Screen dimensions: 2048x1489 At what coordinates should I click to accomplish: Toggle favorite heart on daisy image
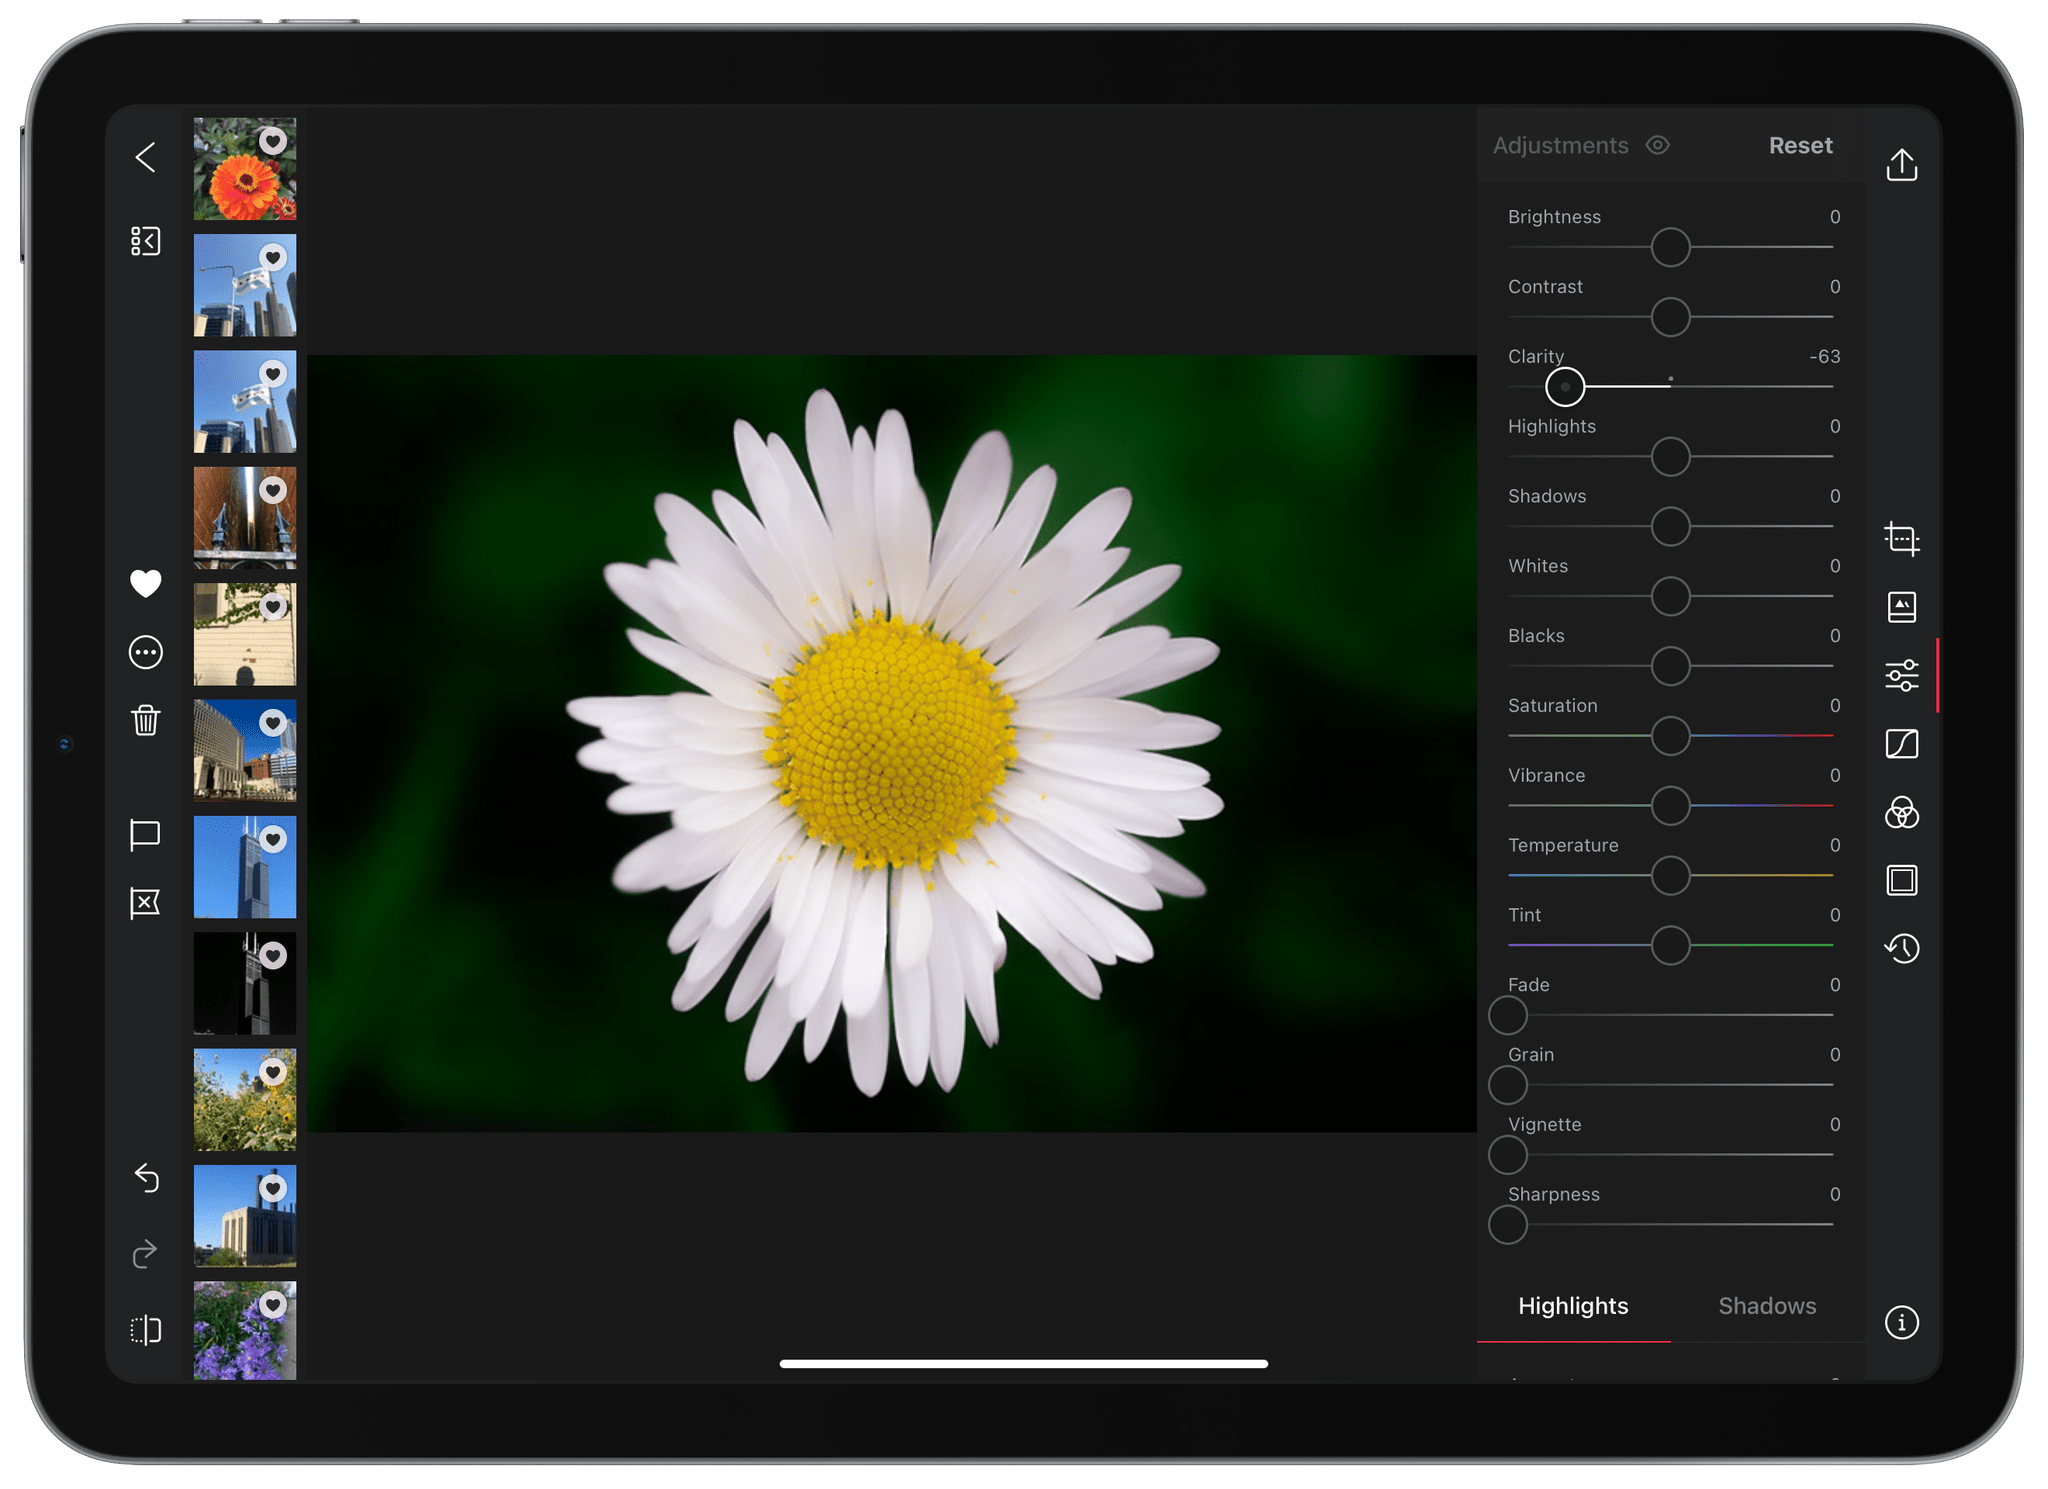click(x=146, y=581)
